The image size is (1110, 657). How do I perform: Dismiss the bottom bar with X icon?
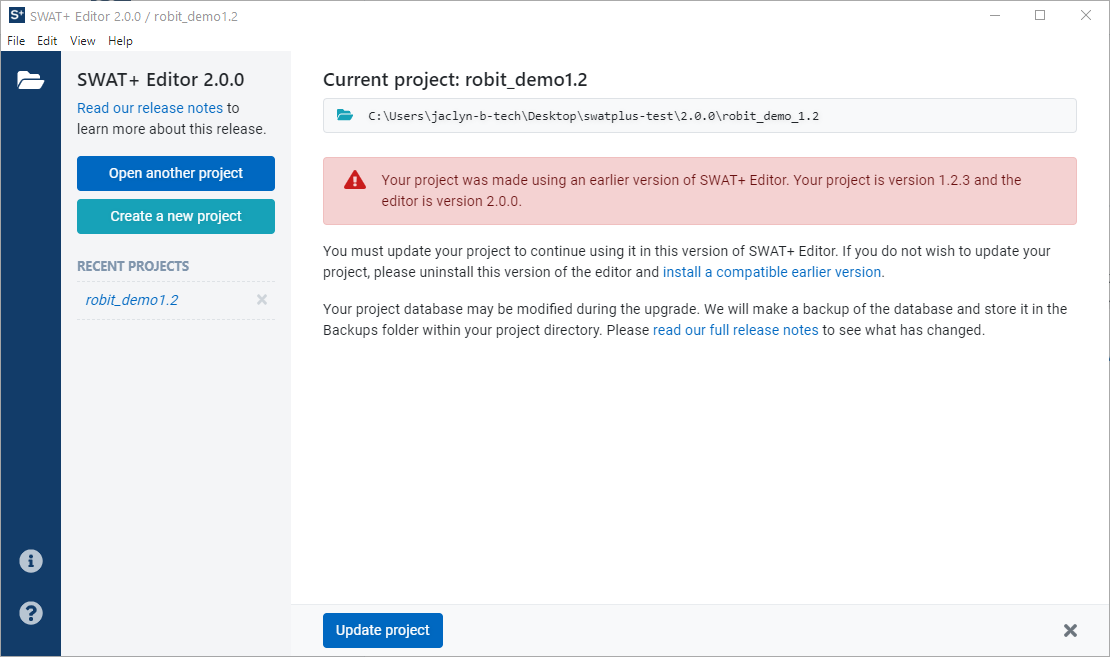click(x=1070, y=630)
